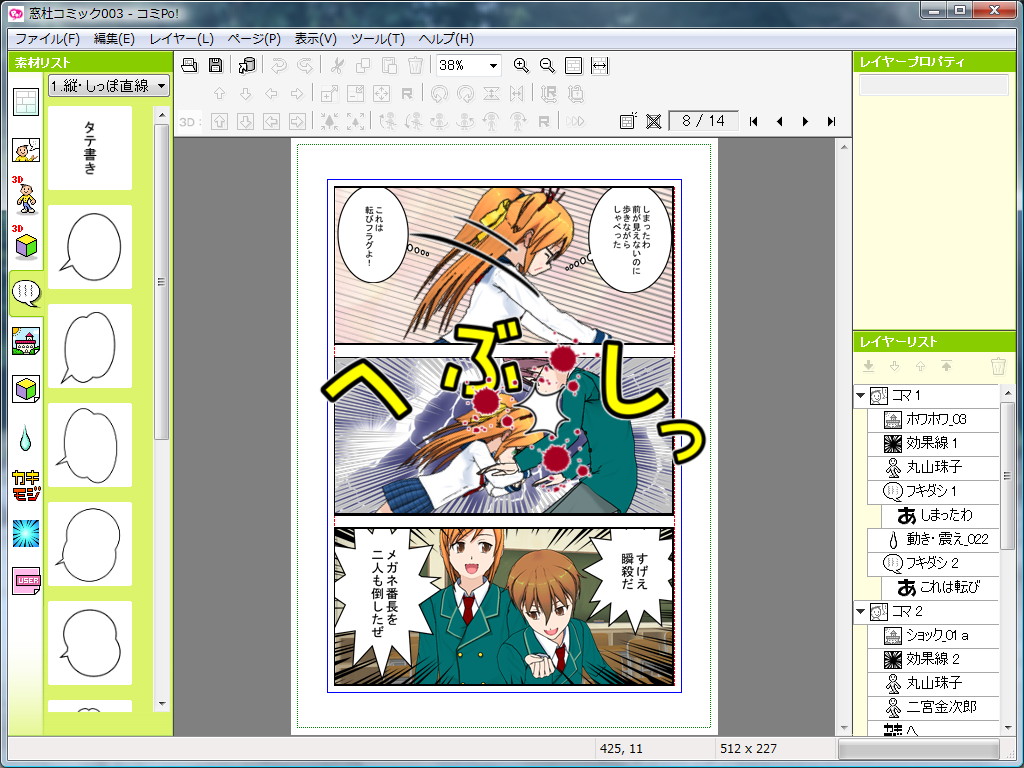Select the しまったわ text layer
Screen dimensions: 1024x768
[x=940, y=516]
